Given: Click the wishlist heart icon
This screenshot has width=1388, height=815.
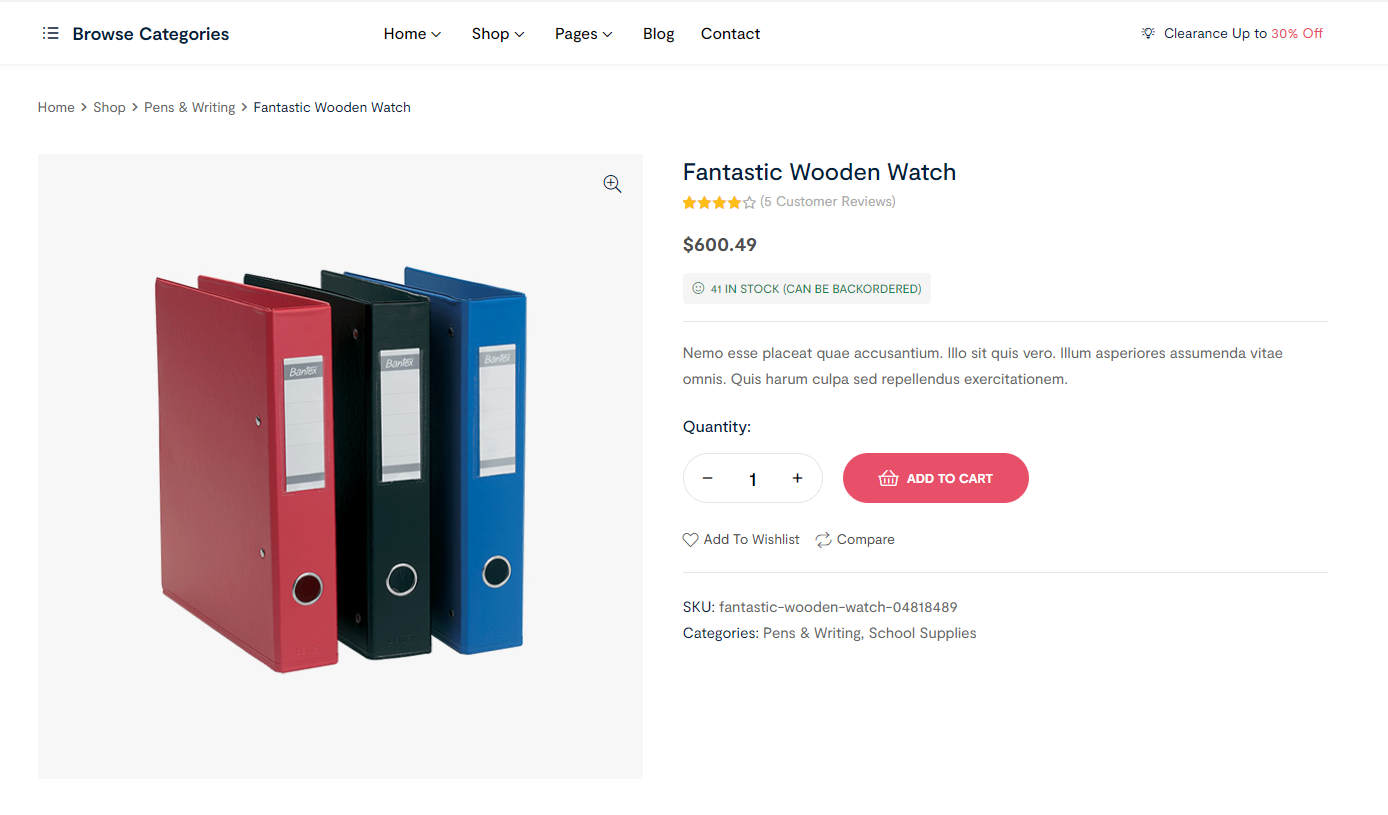Looking at the screenshot, I should (x=690, y=540).
